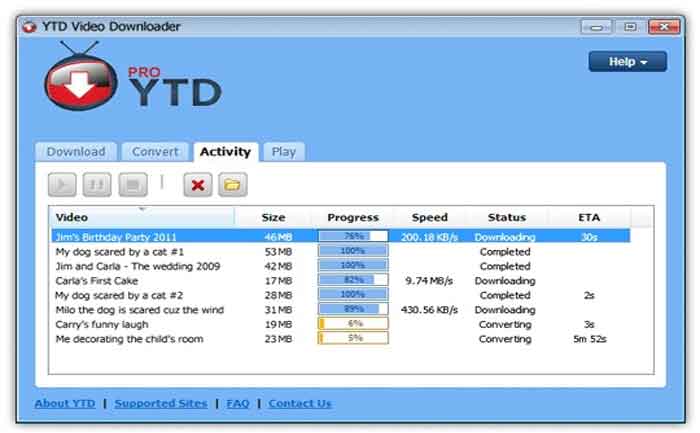Click the title bar YTD app icon
This screenshot has width=700, height=433.
click(x=29, y=27)
